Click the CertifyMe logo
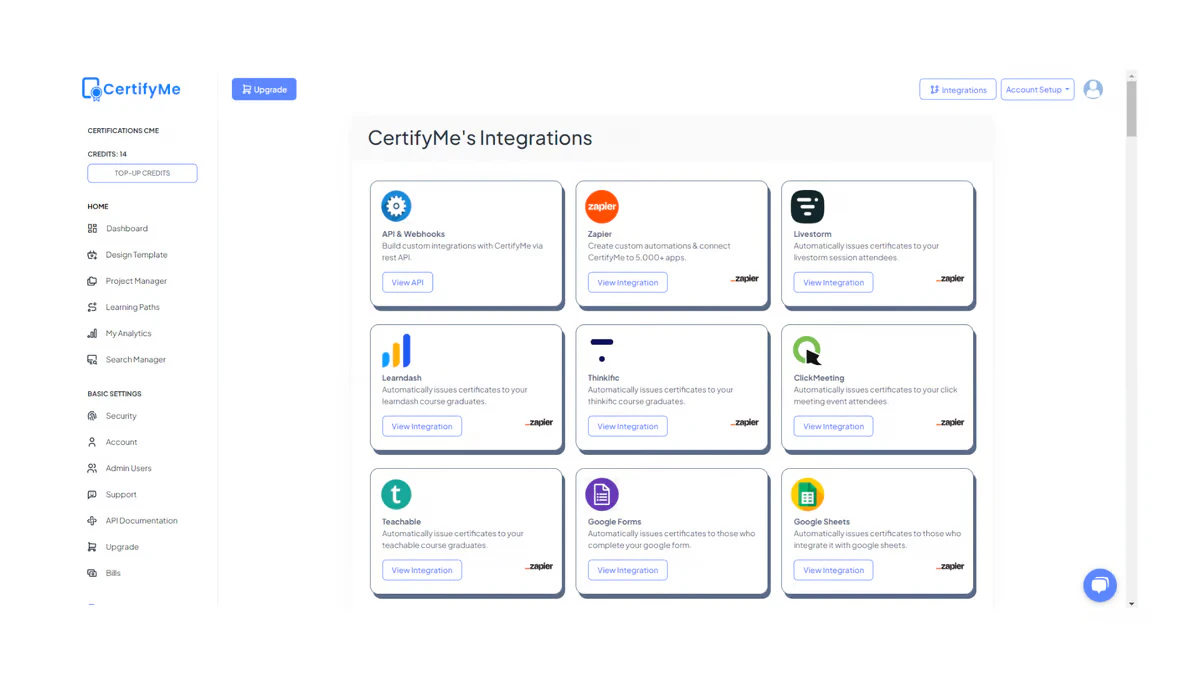The width and height of the screenshot is (1200, 675). pos(130,89)
